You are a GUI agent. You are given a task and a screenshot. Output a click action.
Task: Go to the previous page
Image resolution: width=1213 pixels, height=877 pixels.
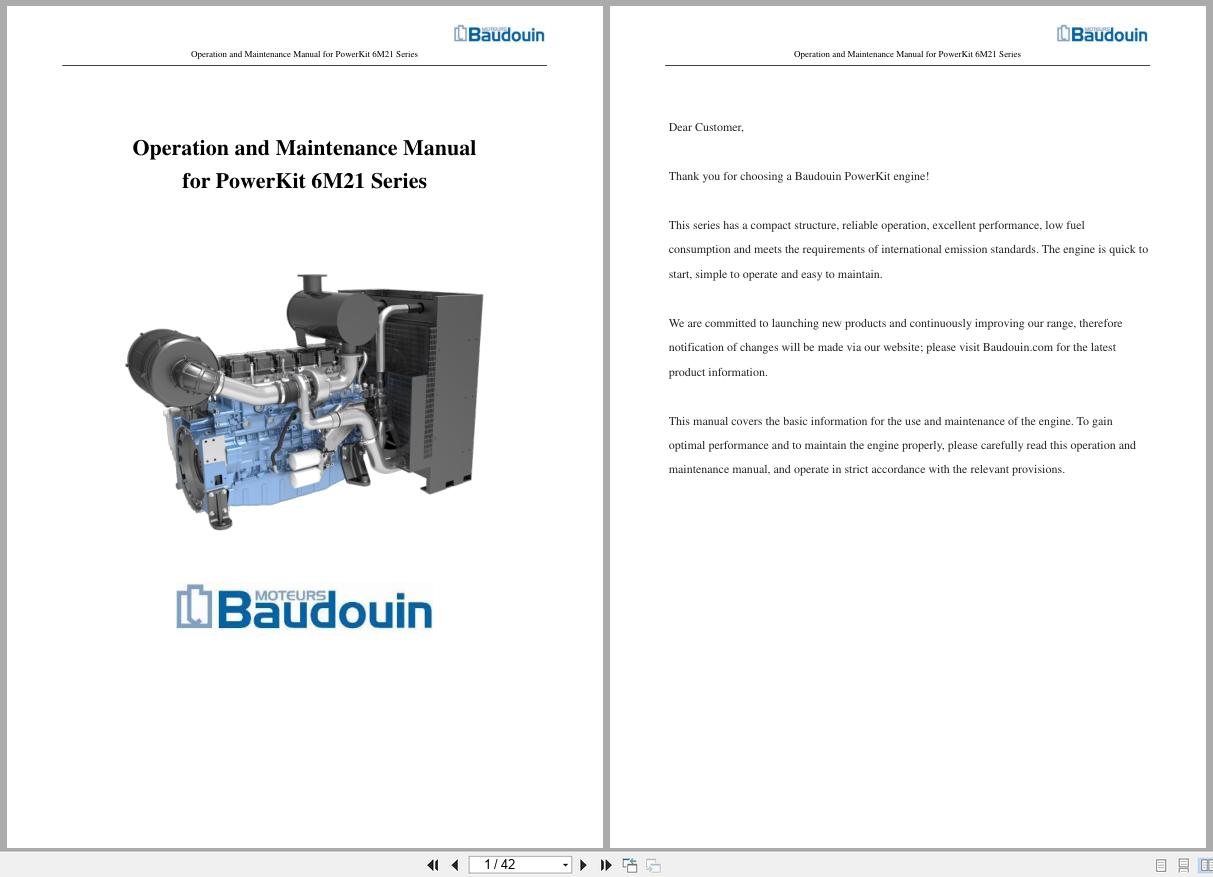[x=454, y=865]
